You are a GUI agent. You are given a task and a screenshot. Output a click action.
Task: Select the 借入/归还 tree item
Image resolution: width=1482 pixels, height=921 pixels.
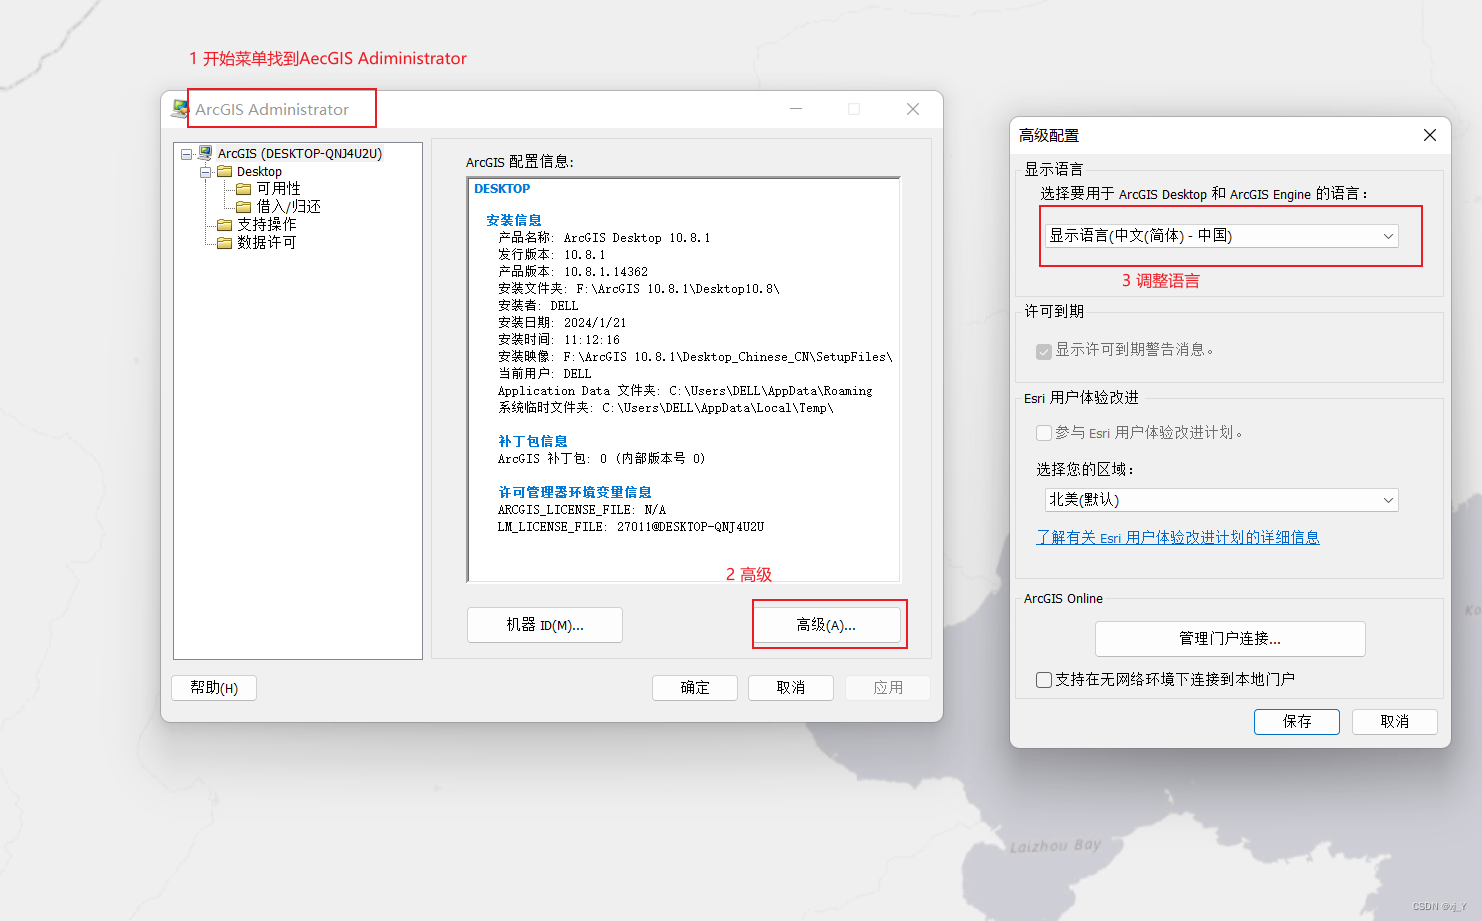click(x=288, y=207)
